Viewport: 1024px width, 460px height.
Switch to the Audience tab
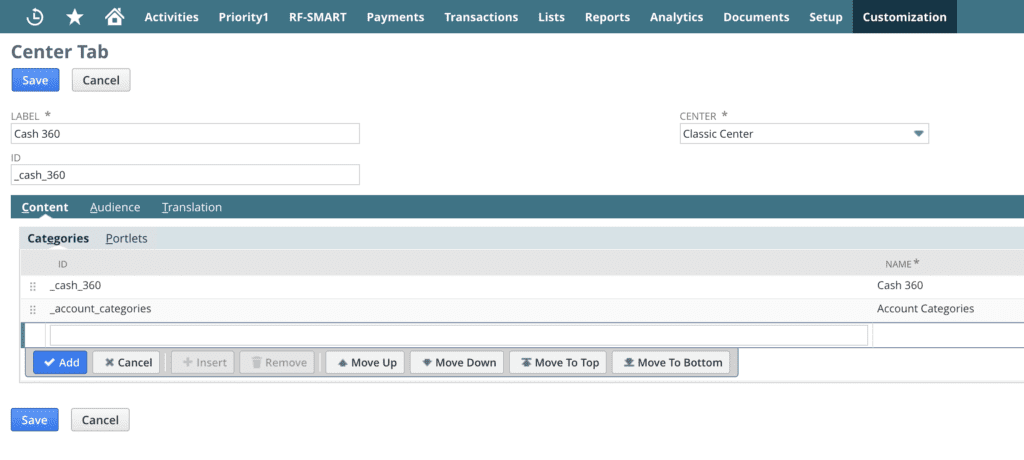point(115,207)
